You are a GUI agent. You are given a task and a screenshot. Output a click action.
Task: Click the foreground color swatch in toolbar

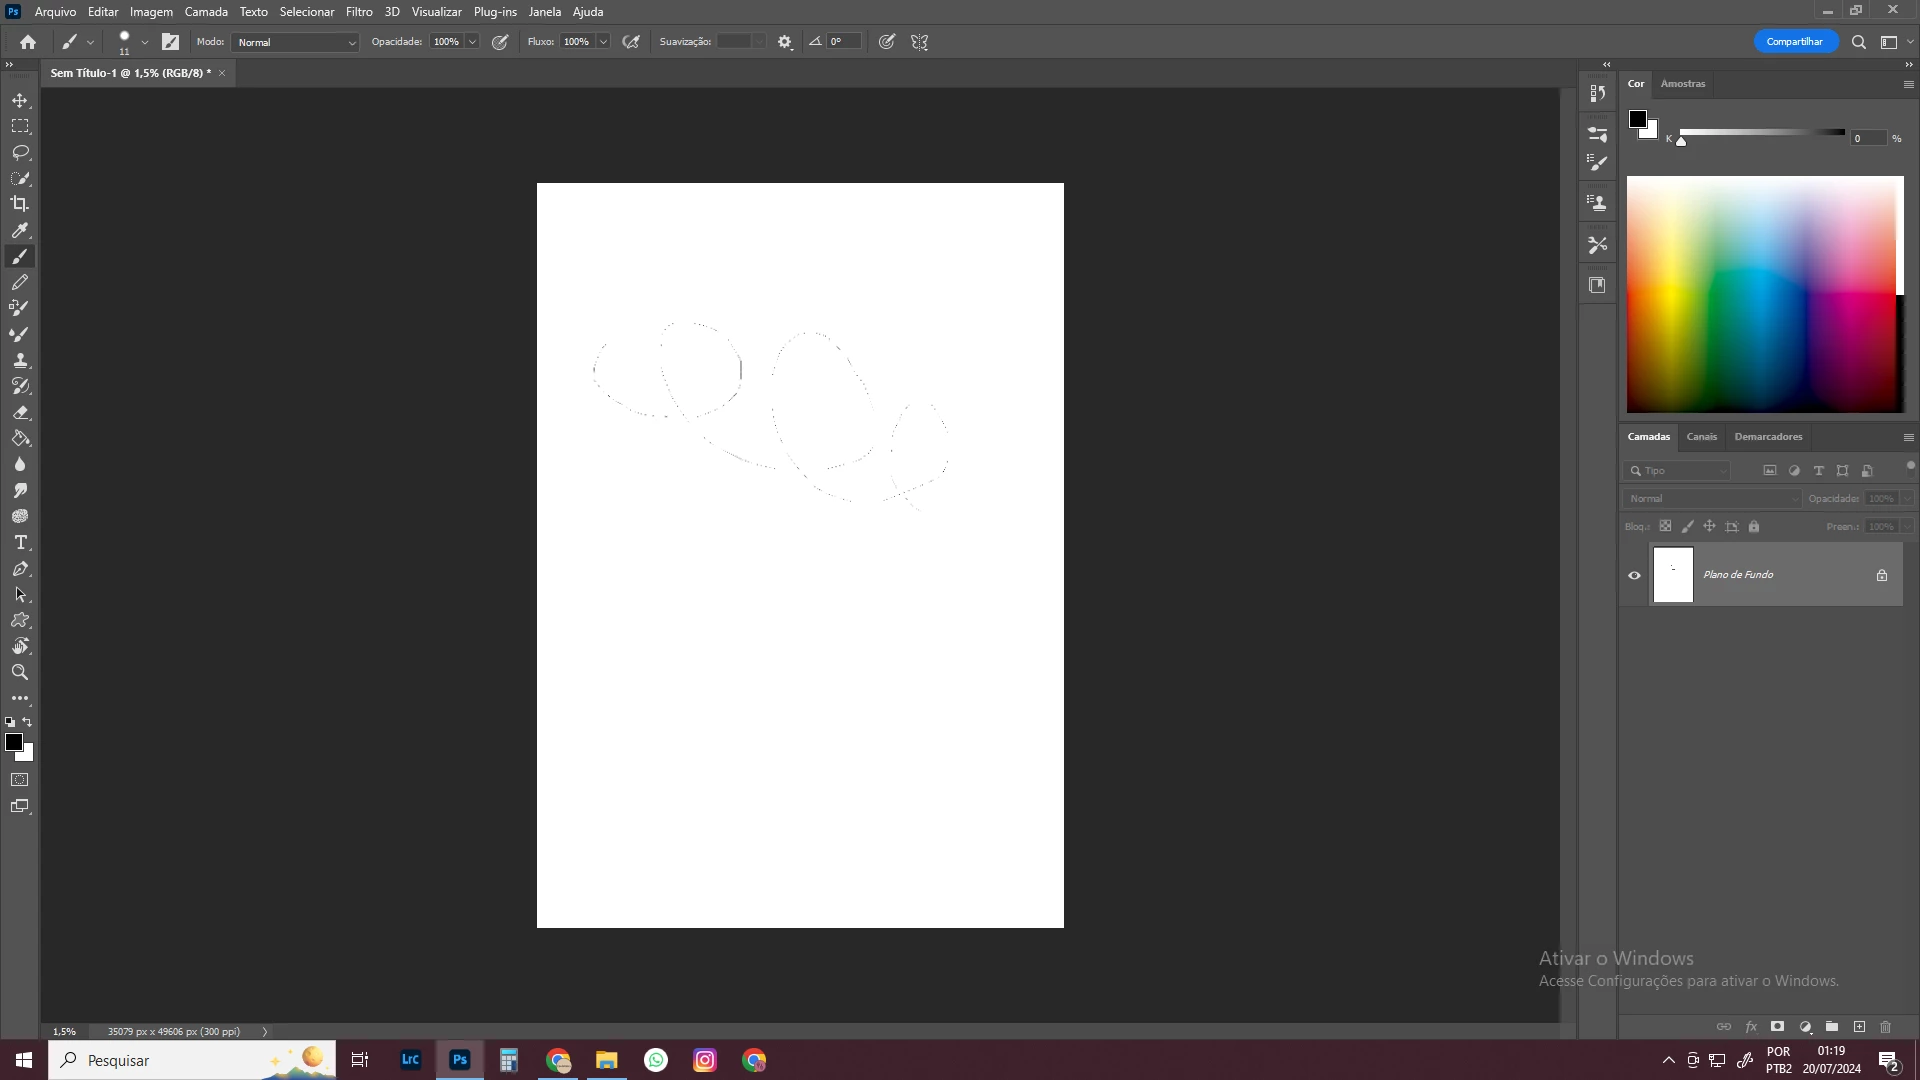13,741
